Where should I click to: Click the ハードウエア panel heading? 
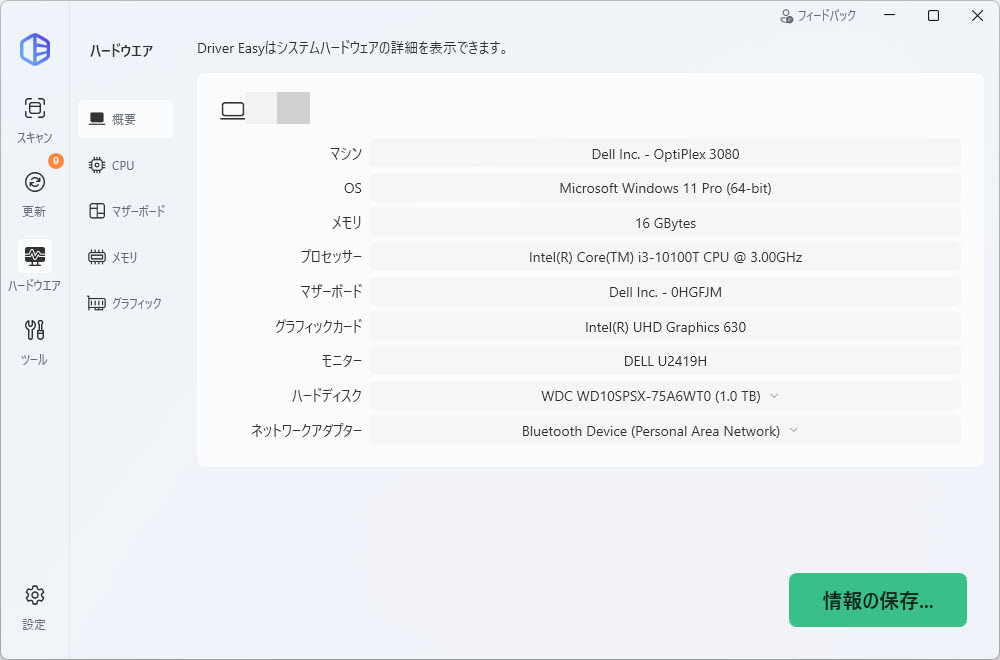coord(121,51)
